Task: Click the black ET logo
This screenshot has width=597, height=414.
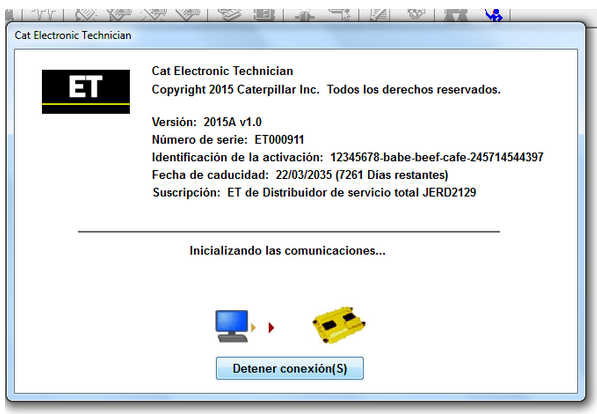Action: pyautogui.click(x=86, y=91)
